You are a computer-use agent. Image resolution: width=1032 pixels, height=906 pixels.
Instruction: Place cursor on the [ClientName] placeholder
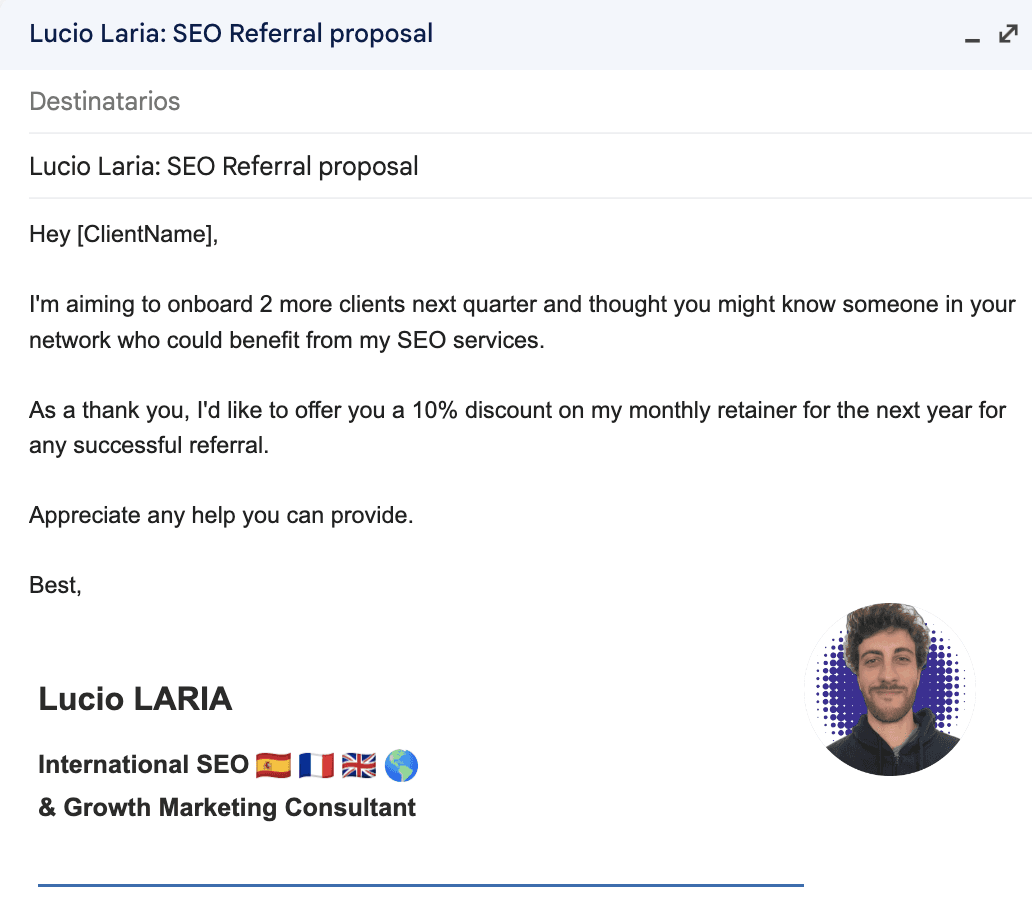(x=145, y=235)
